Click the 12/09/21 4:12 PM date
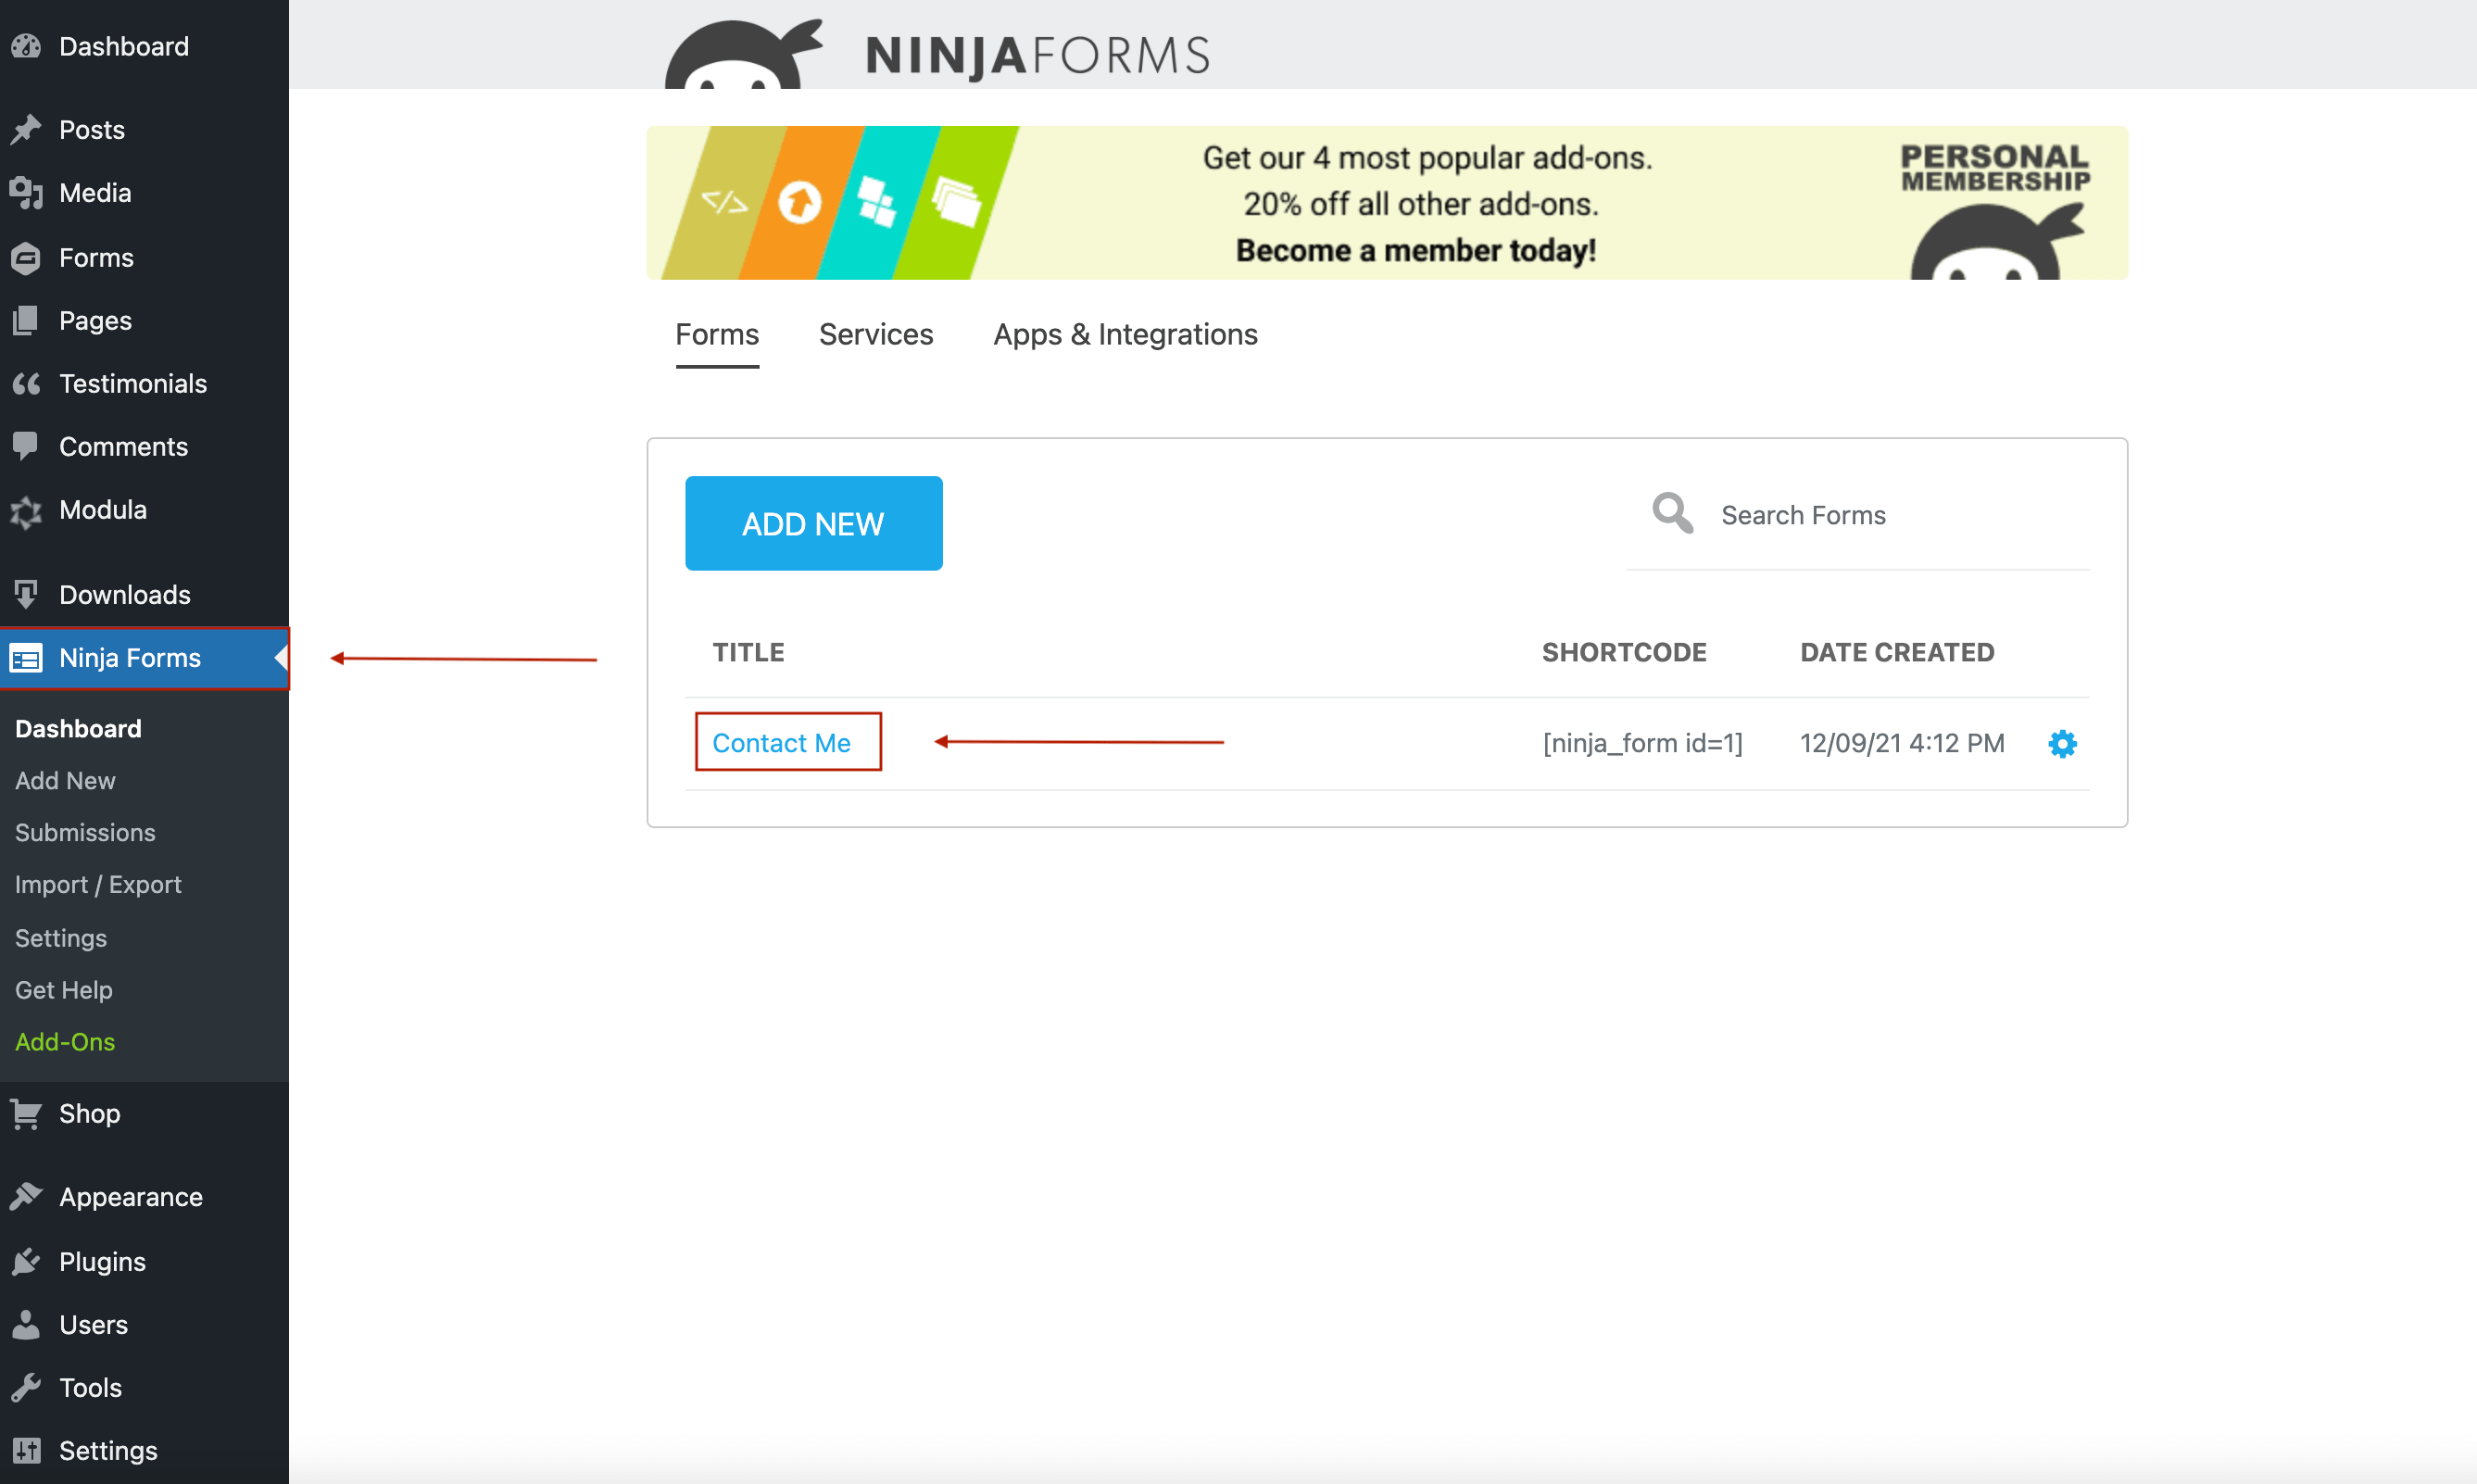 [x=1901, y=743]
